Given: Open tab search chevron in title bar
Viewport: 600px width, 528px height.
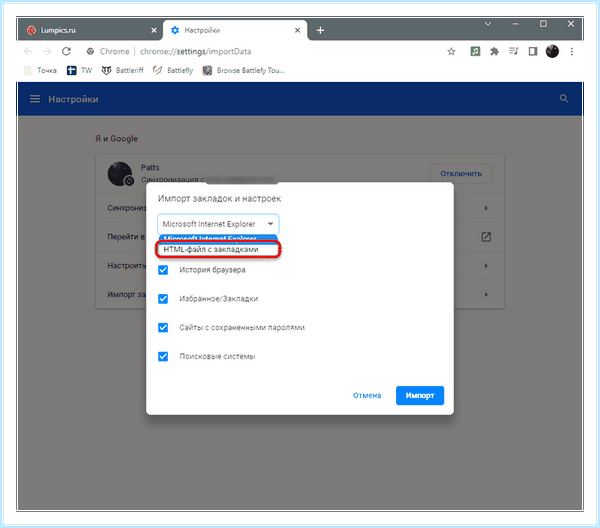Looking at the screenshot, I should (x=488, y=24).
